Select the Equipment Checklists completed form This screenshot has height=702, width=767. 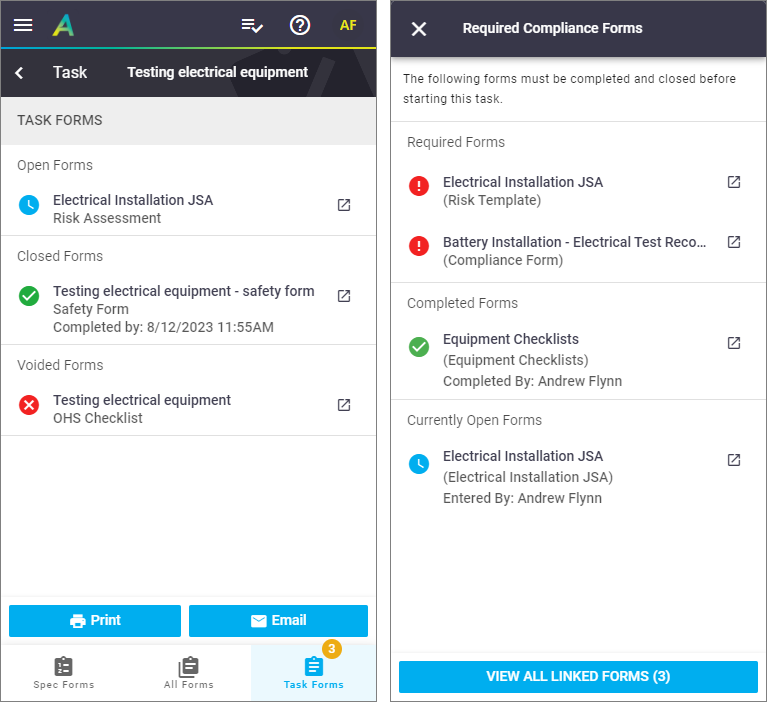(x=578, y=360)
